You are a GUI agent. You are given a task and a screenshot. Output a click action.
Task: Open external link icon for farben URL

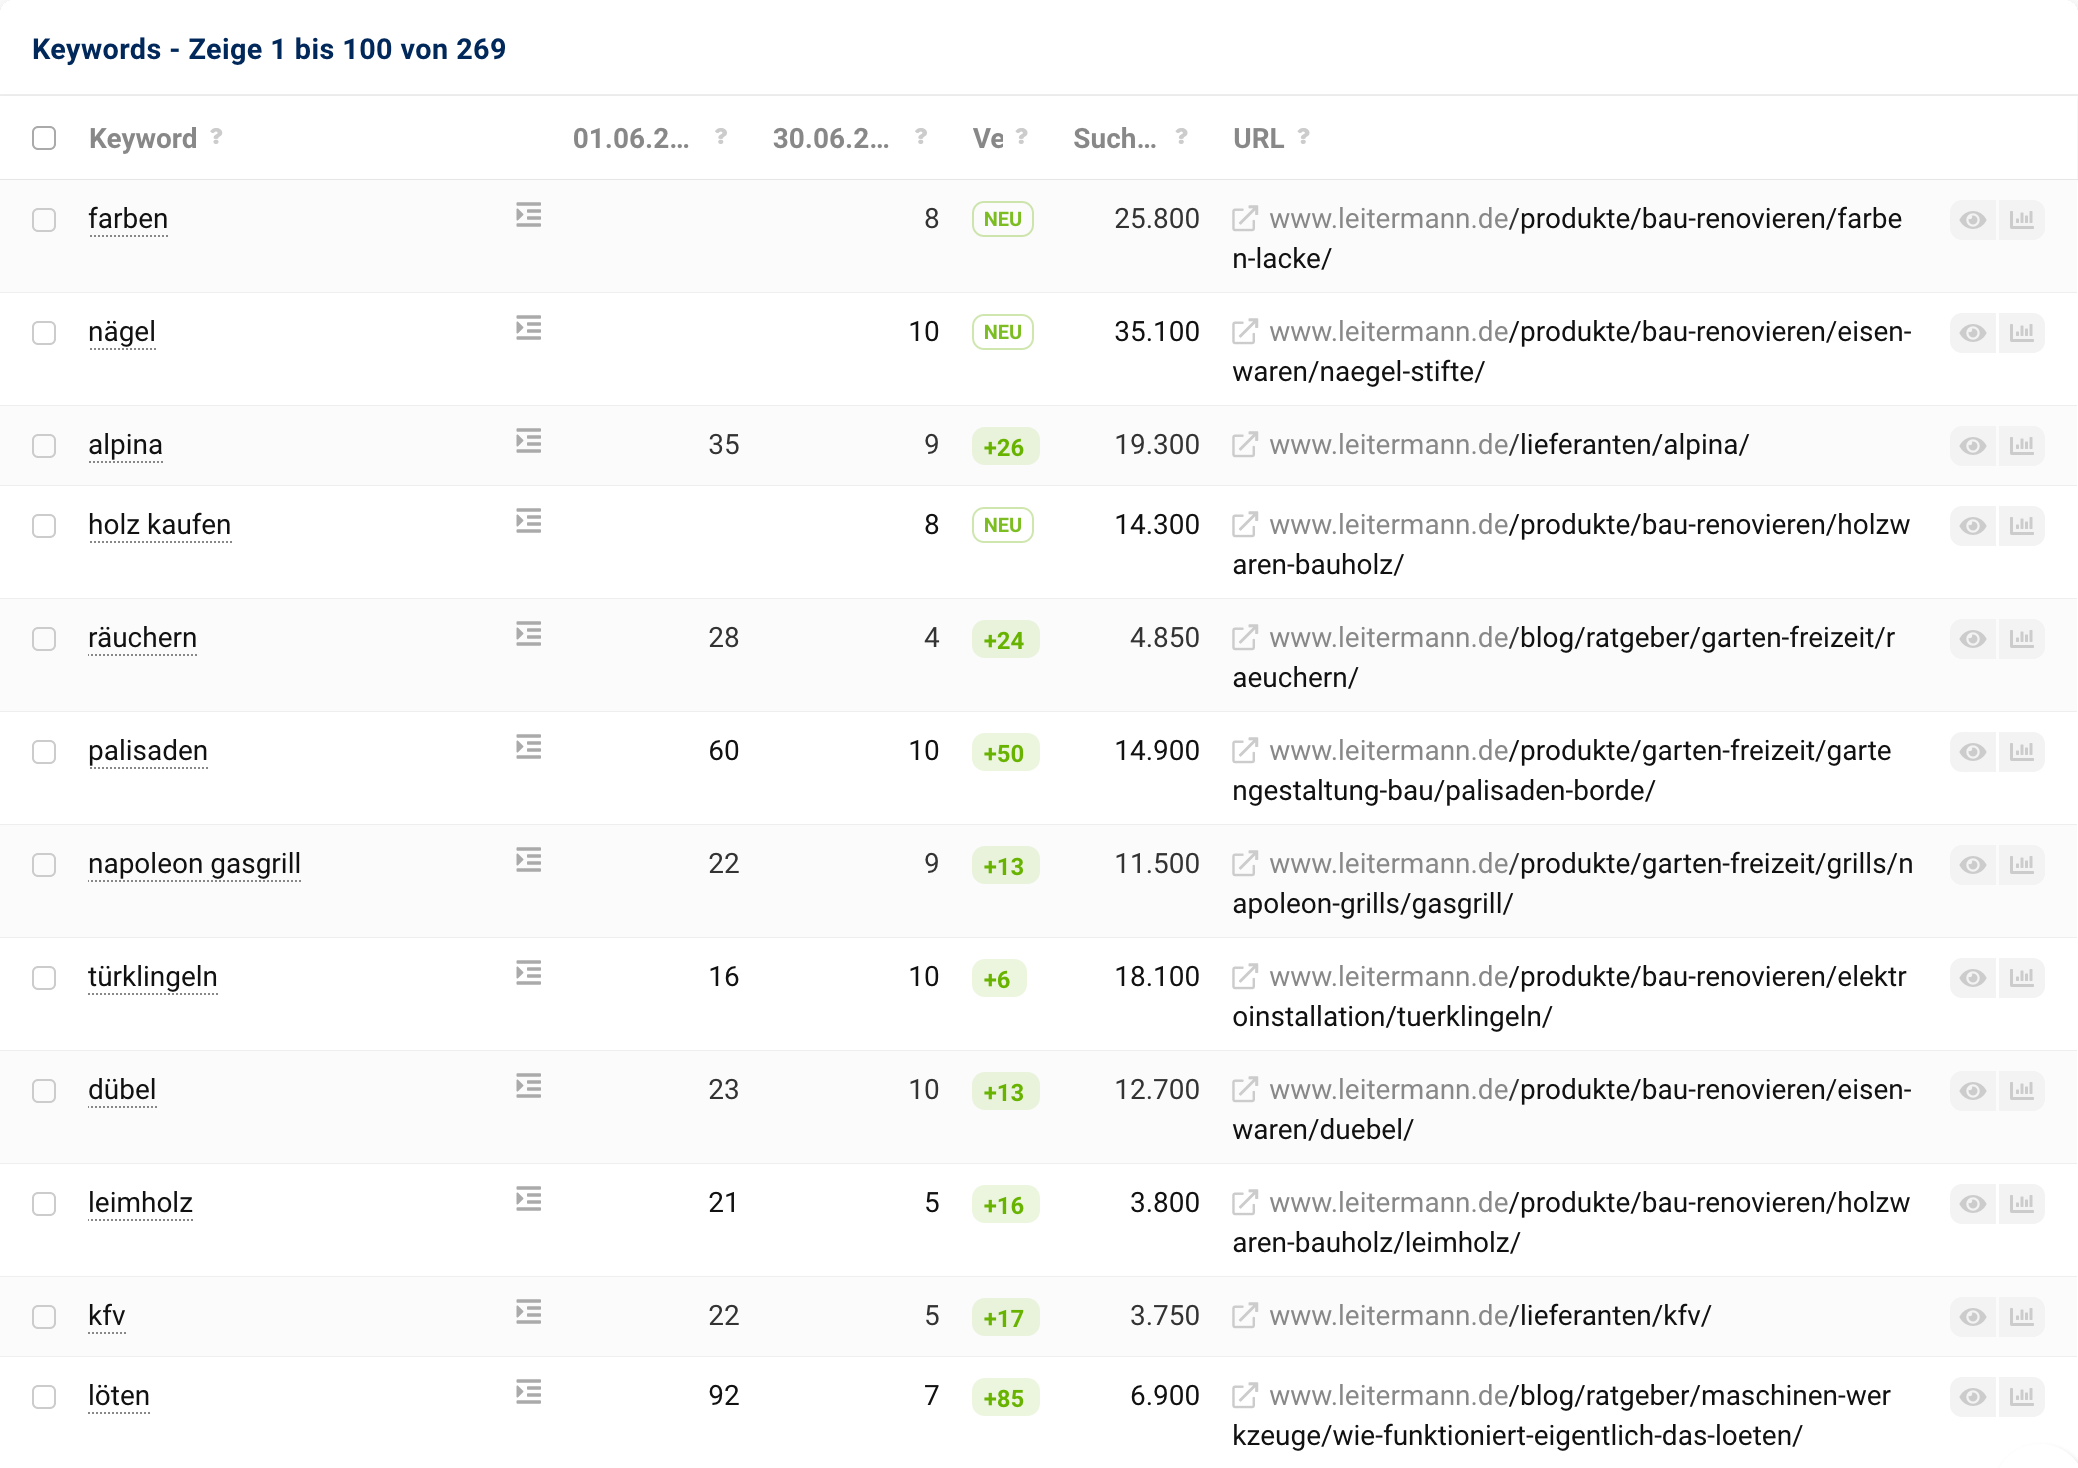coord(1244,219)
